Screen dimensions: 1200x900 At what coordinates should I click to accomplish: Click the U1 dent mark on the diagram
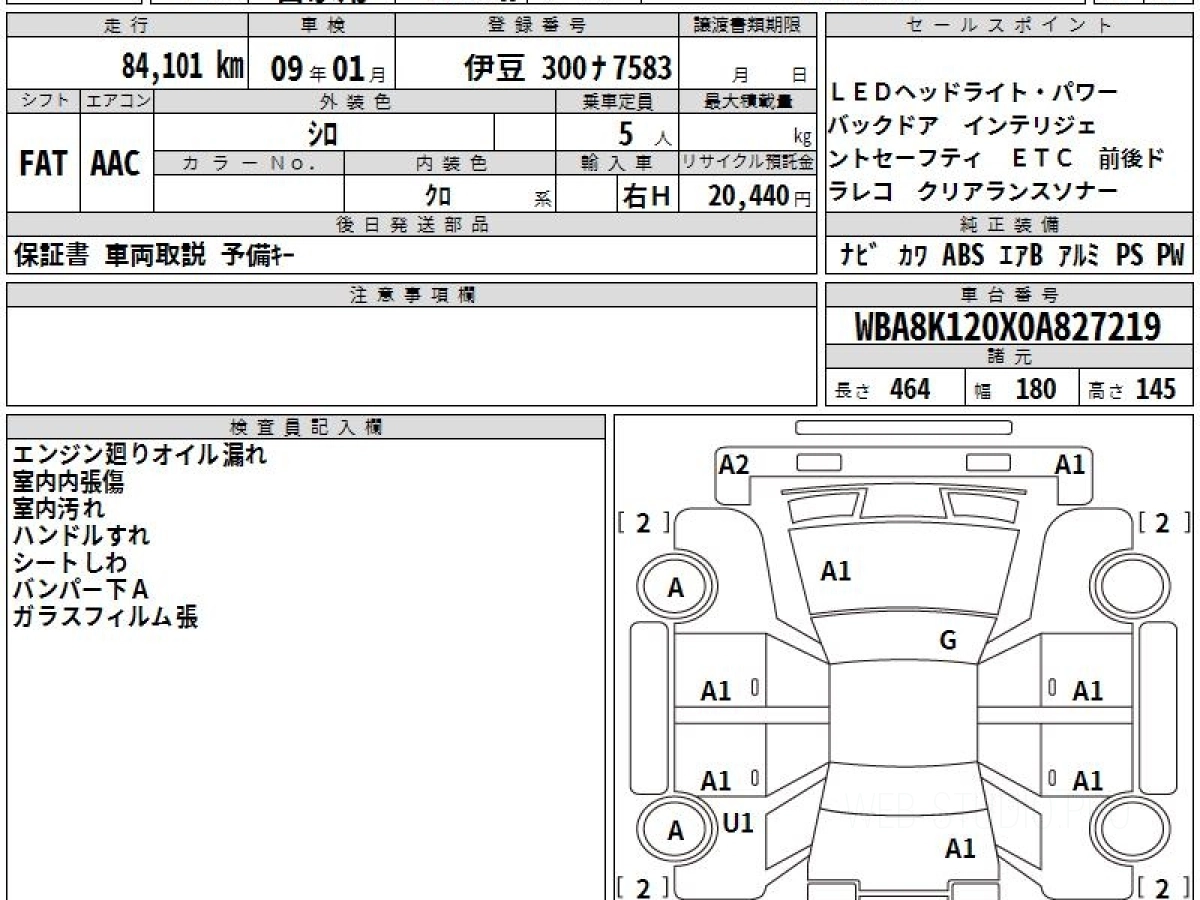(x=737, y=823)
